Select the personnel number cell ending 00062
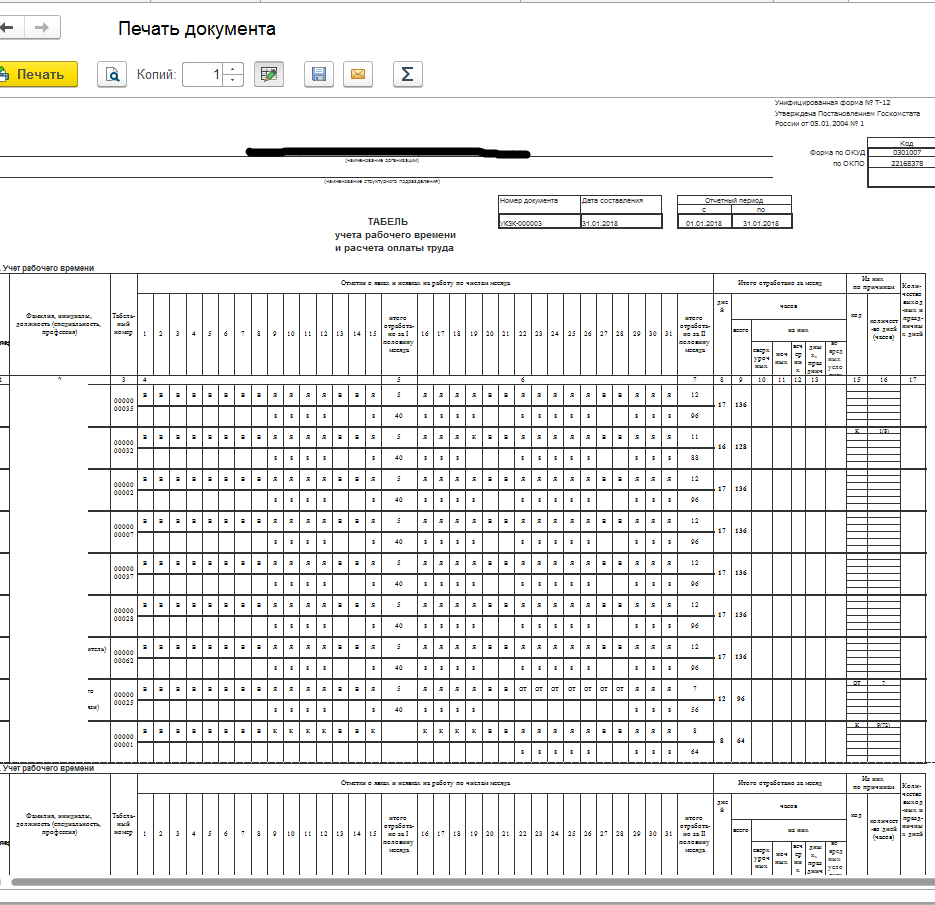The image size is (935, 905). click(123, 657)
